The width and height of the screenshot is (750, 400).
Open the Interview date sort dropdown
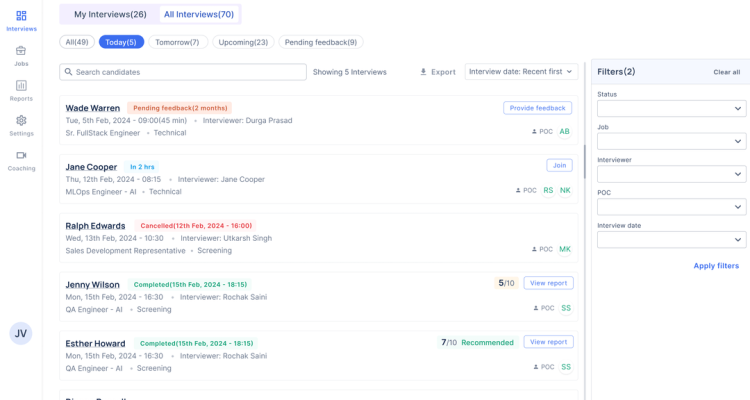(521, 72)
